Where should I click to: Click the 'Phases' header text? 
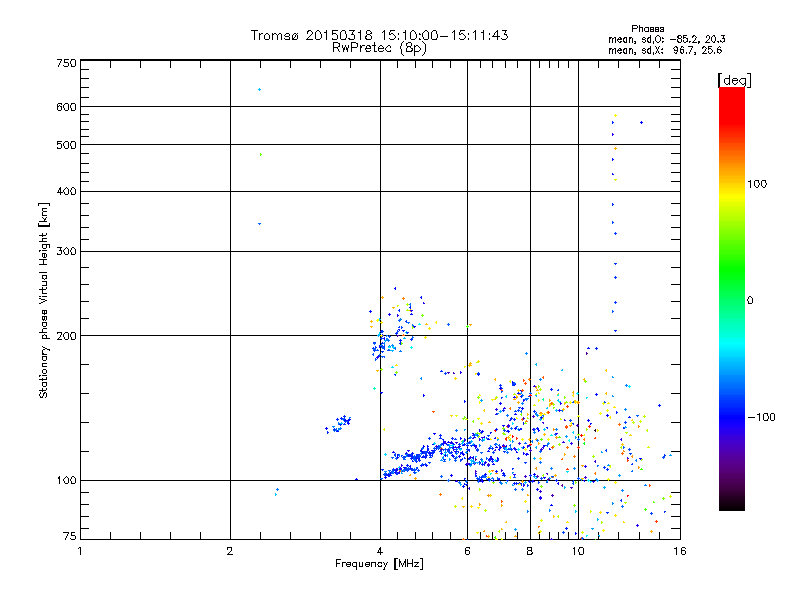tap(647, 29)
